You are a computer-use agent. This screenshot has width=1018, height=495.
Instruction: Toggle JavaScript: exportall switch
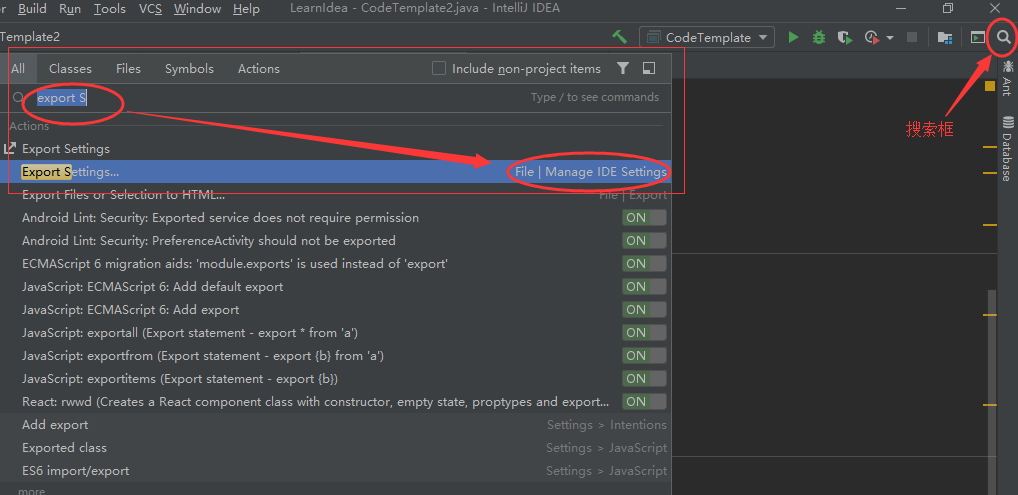coord(644,333)
